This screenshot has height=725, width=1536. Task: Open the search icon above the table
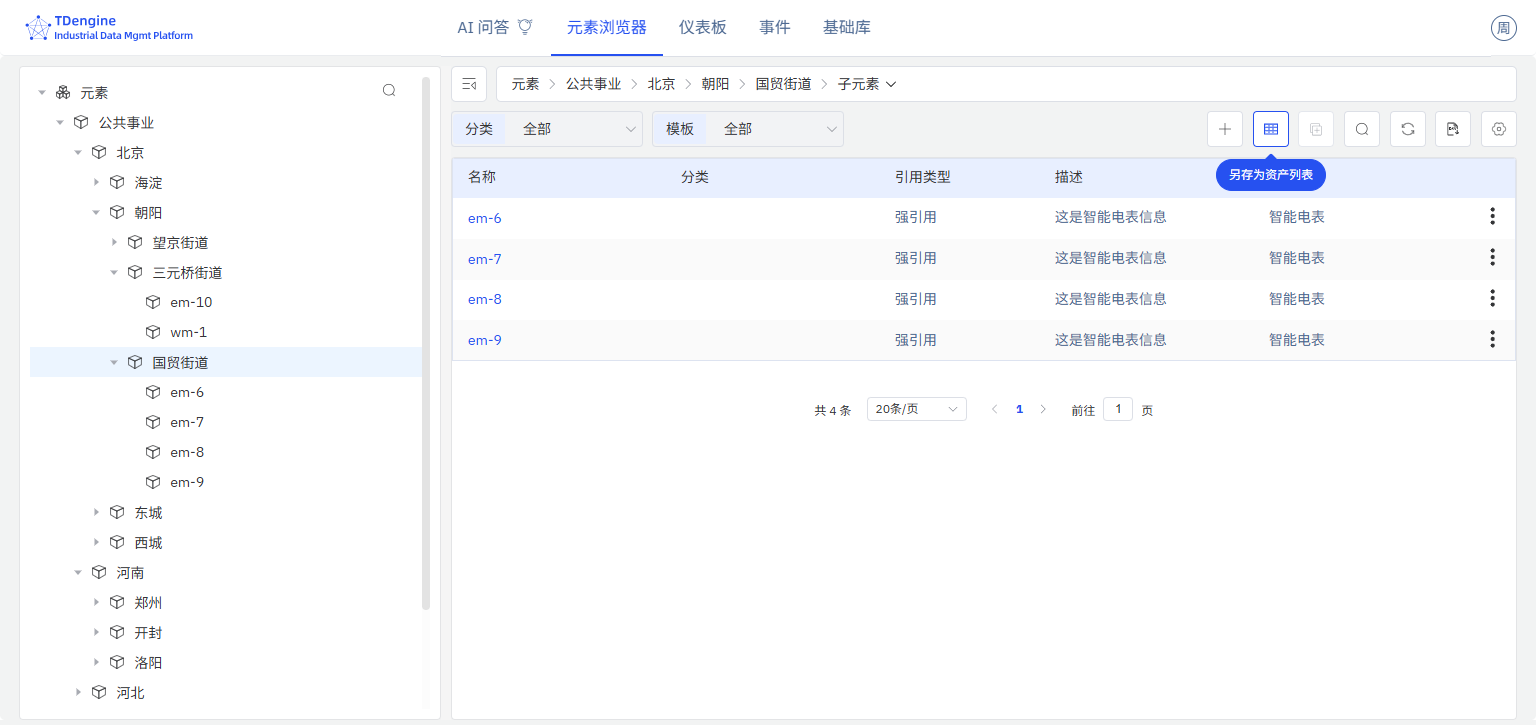(1361, 129)
